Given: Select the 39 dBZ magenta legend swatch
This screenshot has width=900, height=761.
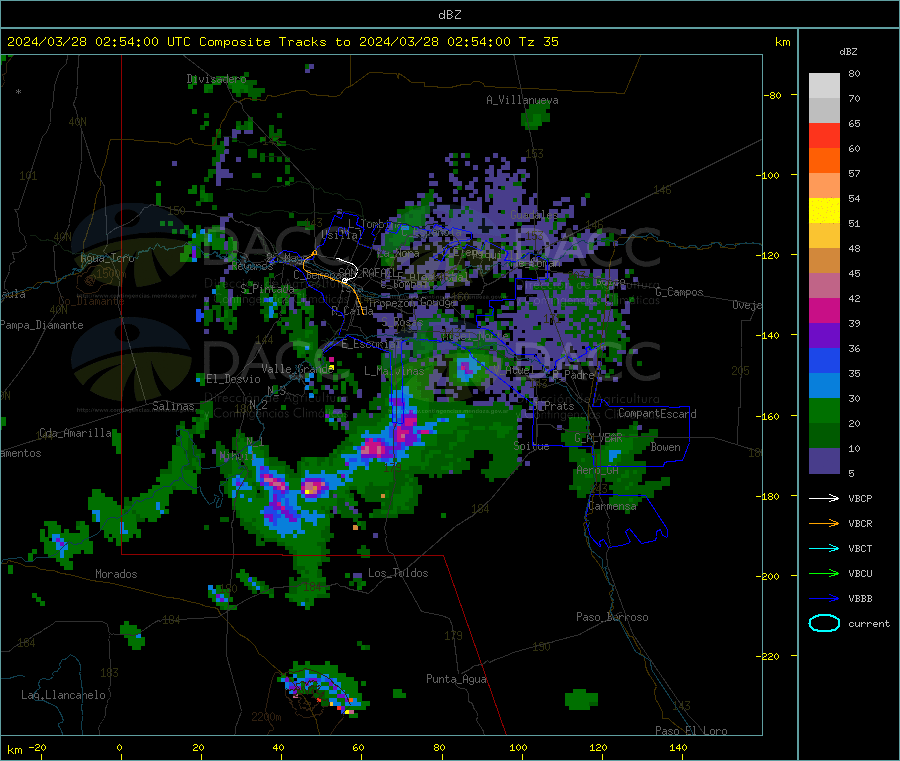Looking at the screenshot, I should pyautogui.click(x=824, y=310).
